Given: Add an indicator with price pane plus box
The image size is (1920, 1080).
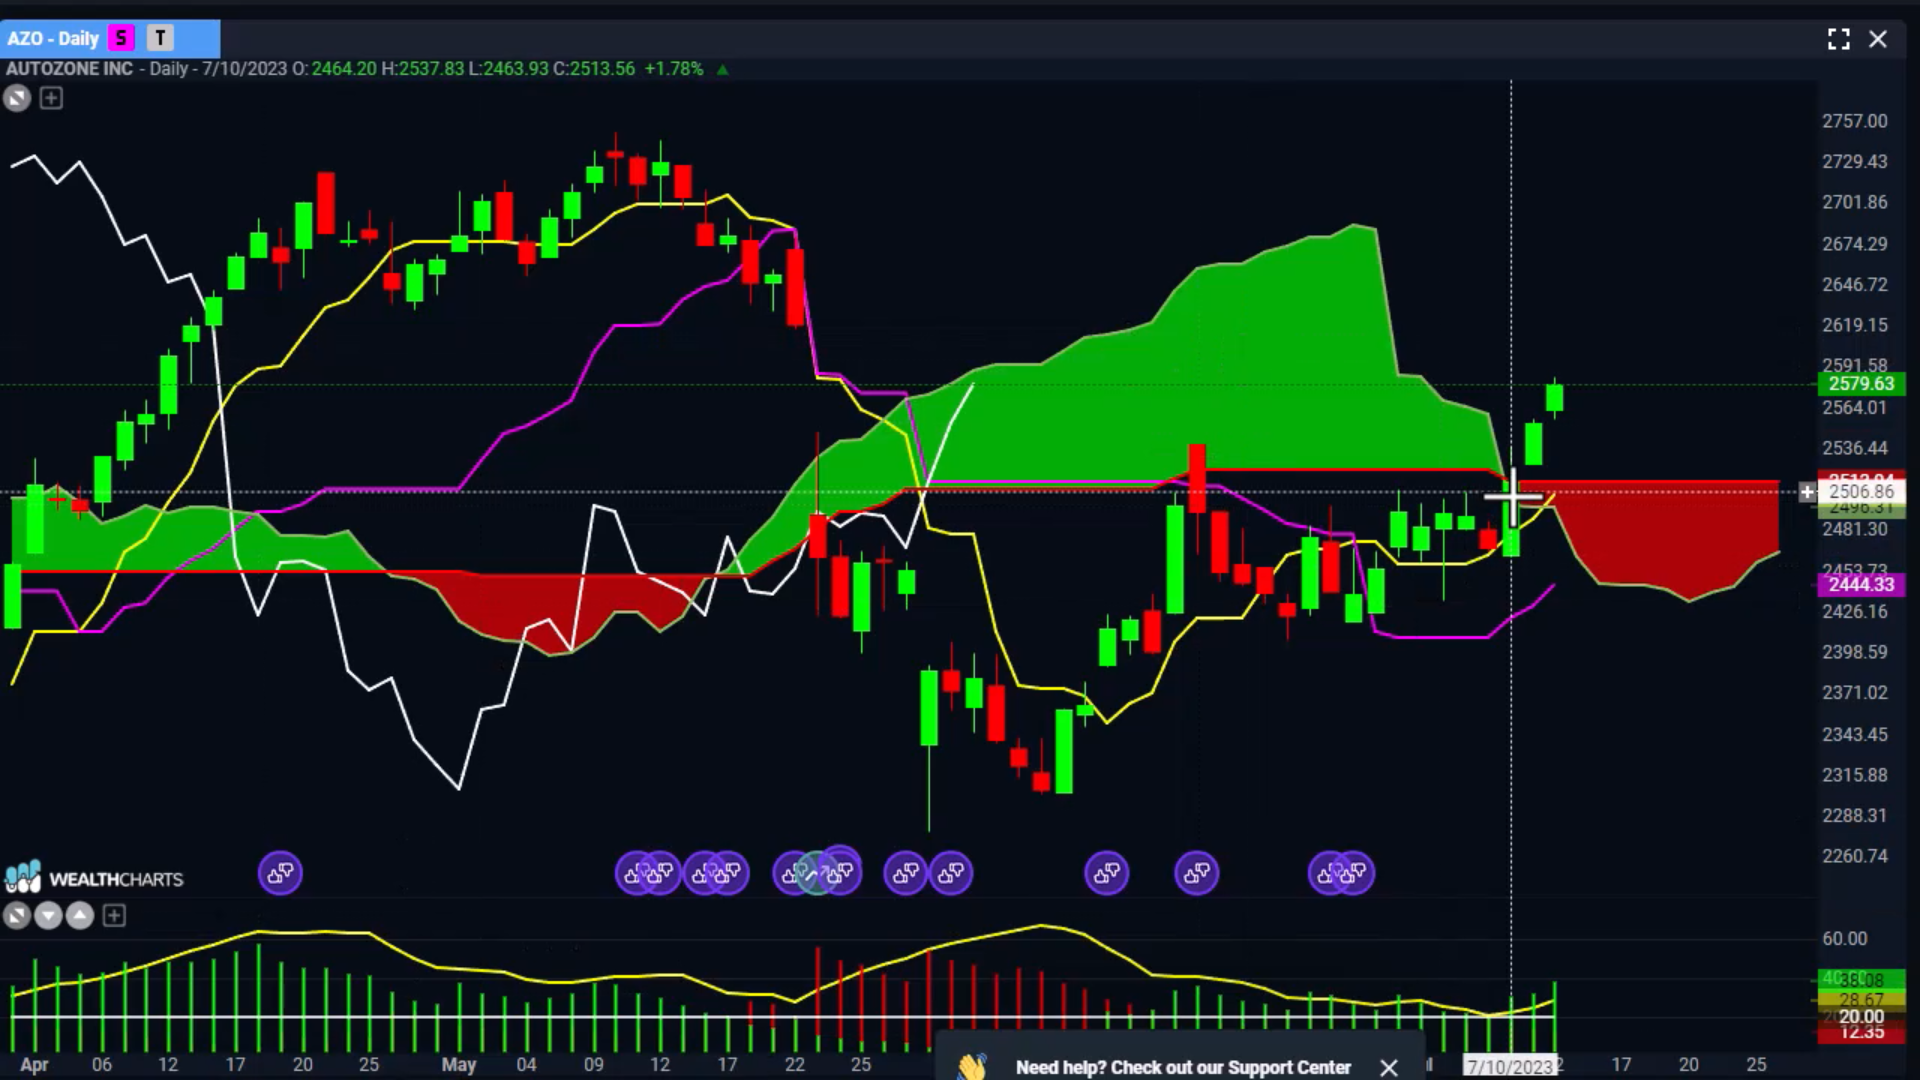Looking at the screenshot, I should [51, 98].
